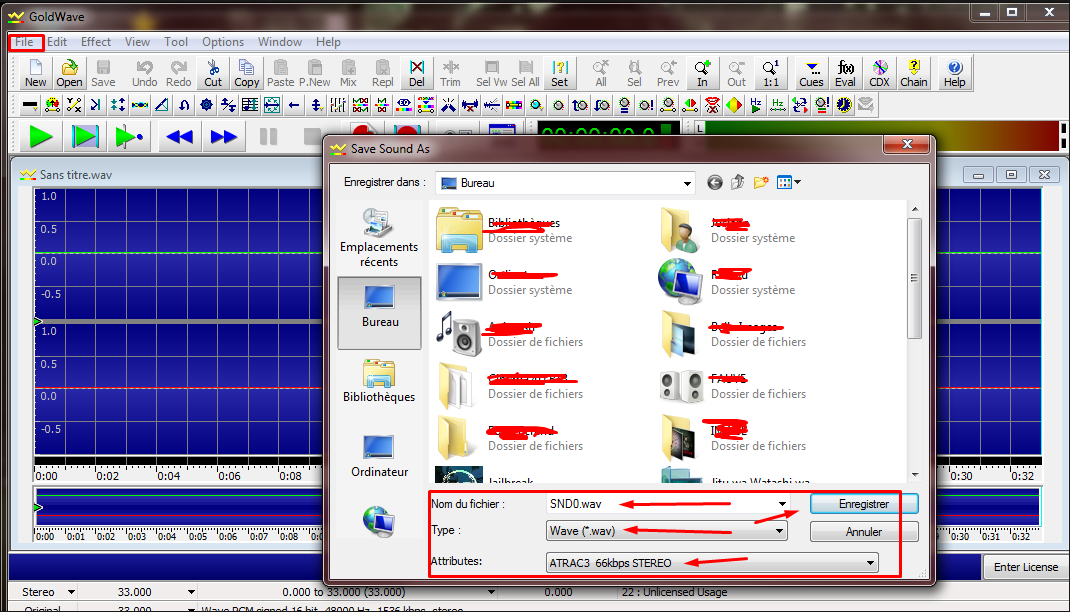Image resolution: width=1070 pixels, height=612 pixels.
Task: Click the New file toolbar icon
Action: [35, 73]
